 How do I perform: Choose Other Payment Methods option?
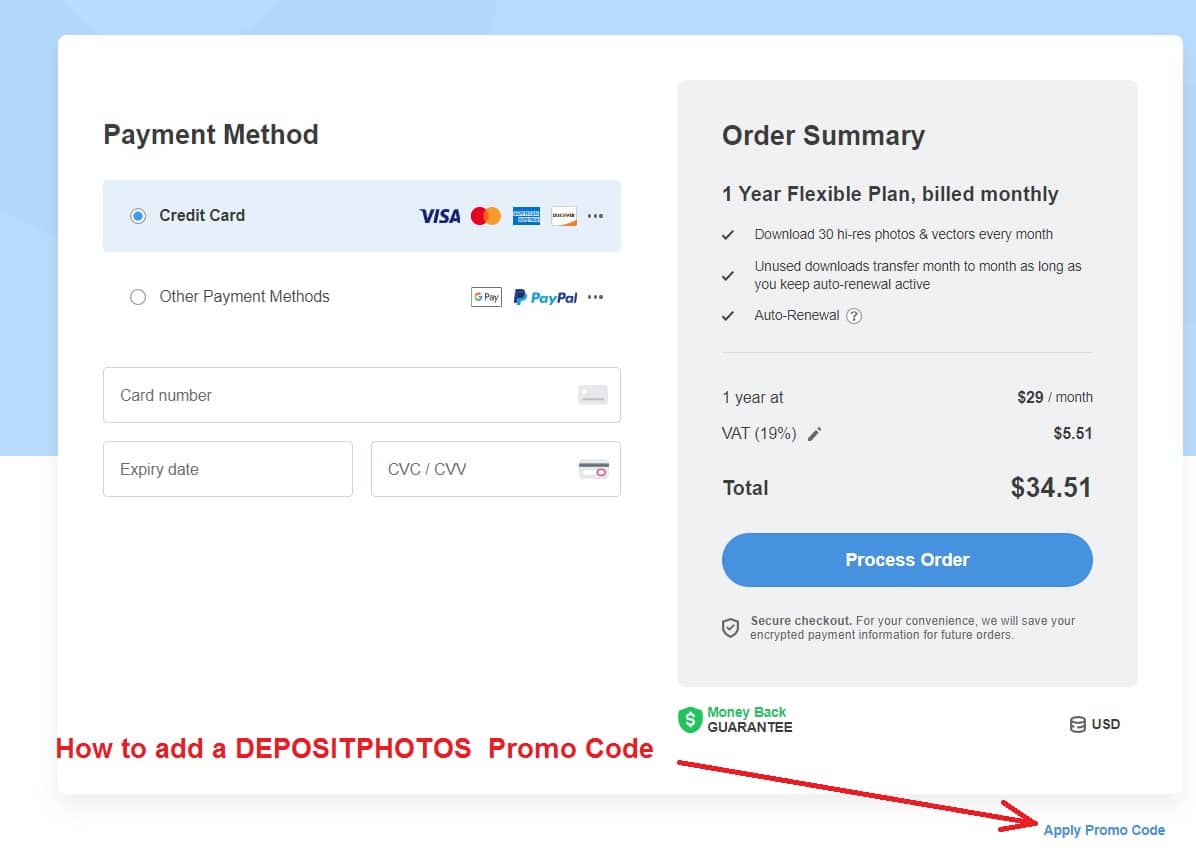137,296
